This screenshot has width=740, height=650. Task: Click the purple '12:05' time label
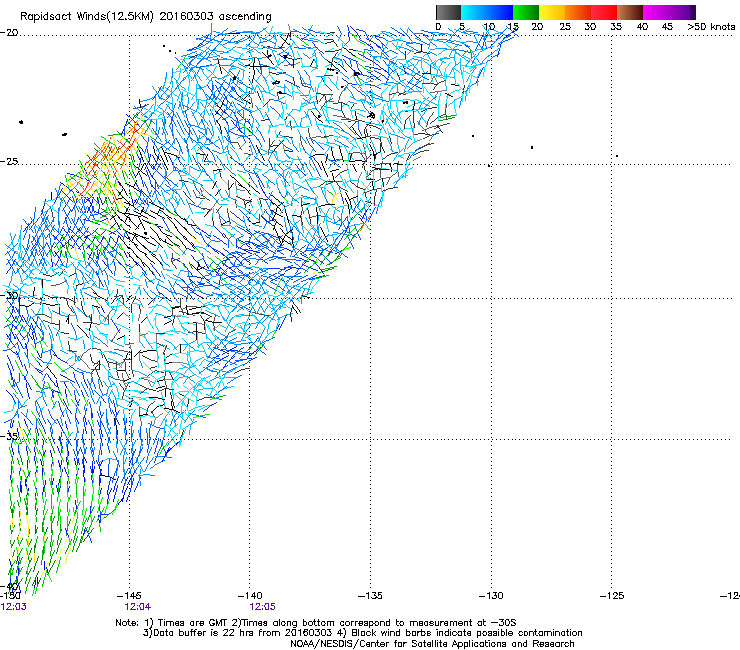point(262,607)
